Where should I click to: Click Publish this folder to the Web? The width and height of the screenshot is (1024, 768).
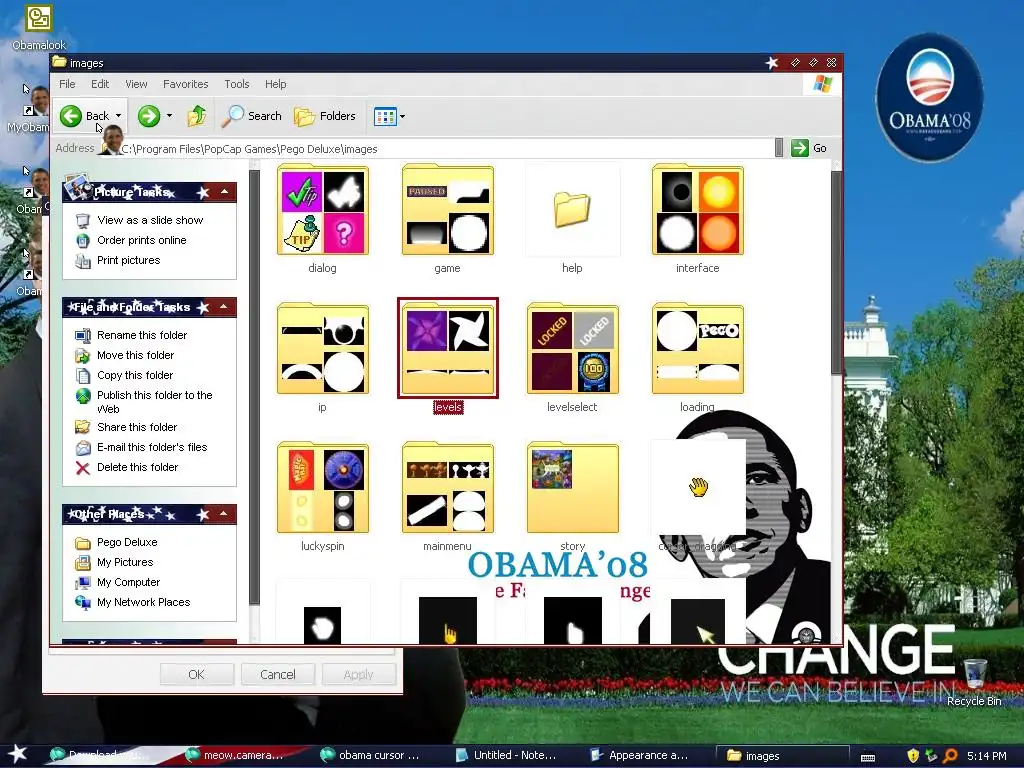[155, 402]
